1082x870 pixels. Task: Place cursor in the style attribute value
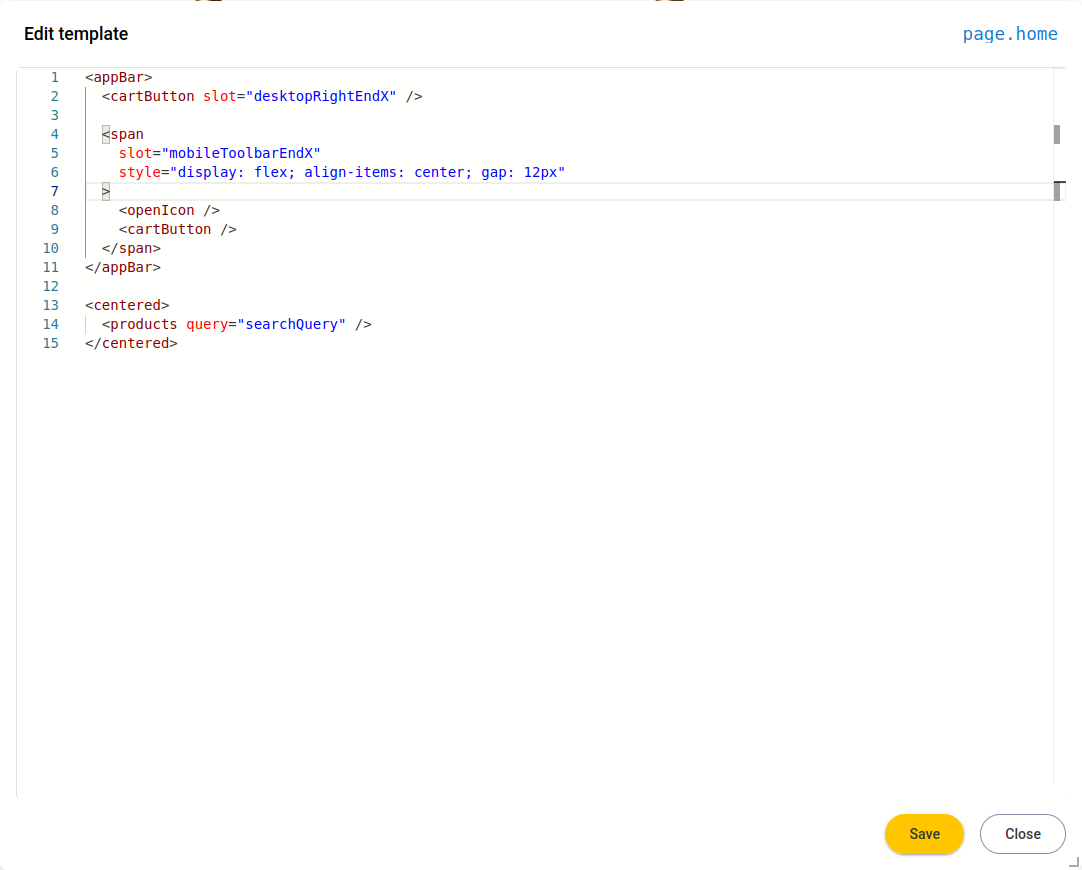367,172
